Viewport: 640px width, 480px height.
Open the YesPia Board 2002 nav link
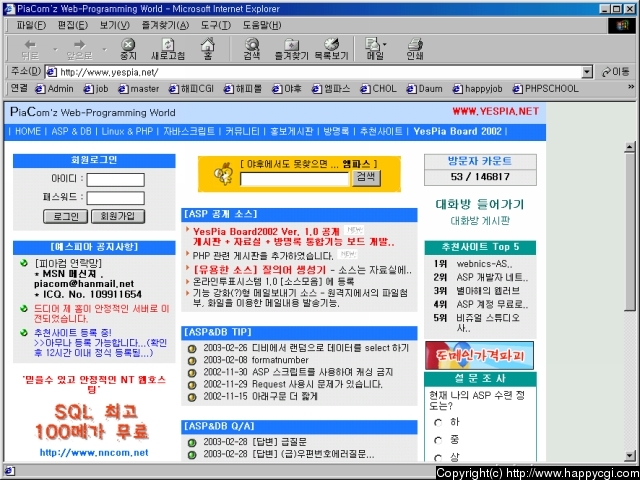(x=457, y=131)
